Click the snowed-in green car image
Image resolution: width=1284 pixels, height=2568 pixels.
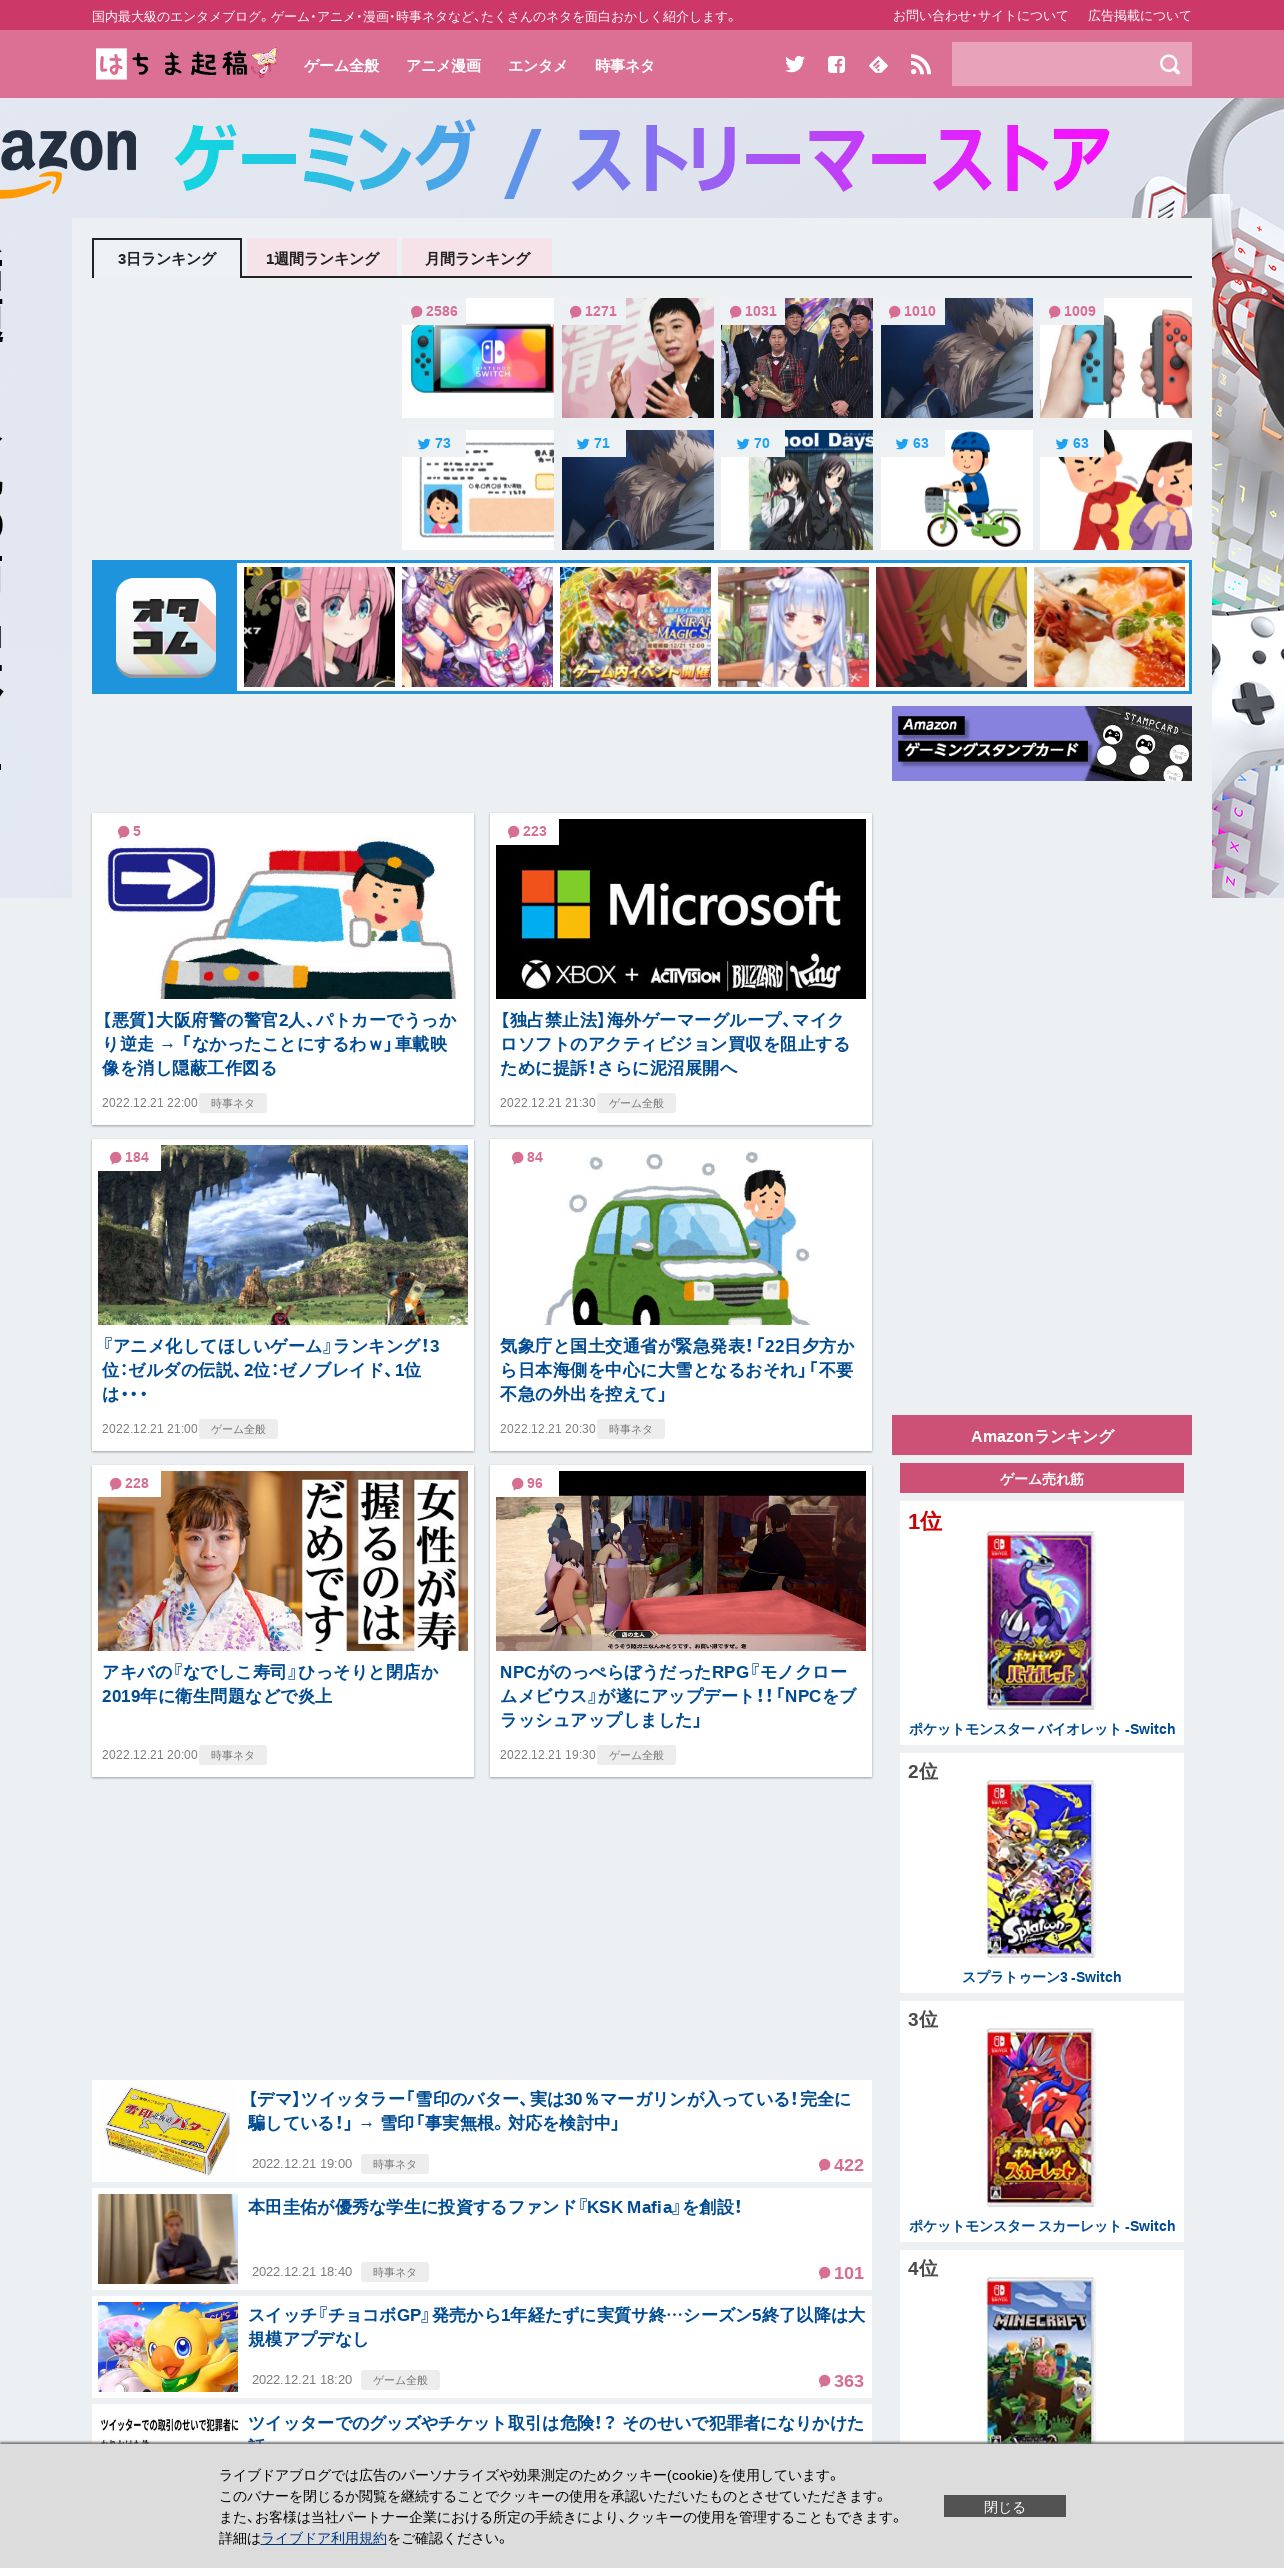(x=681, y=1235)
